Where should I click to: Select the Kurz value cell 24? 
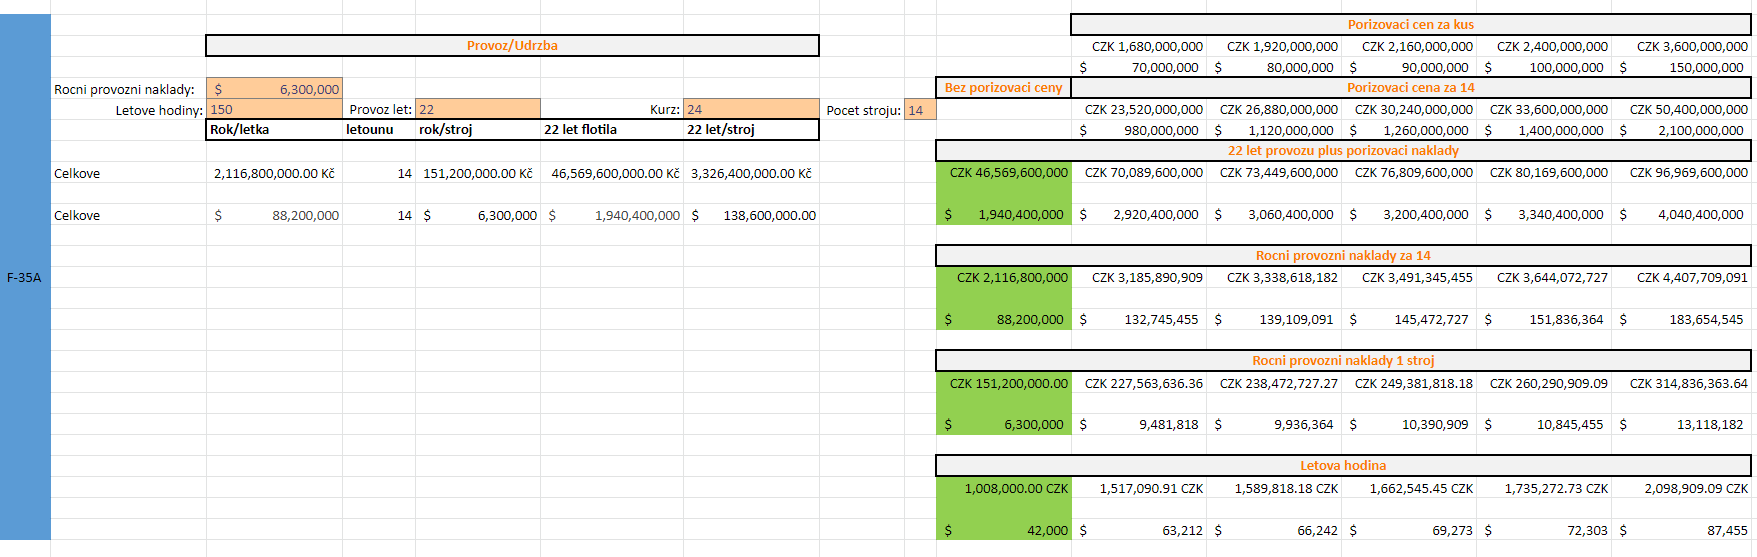(751, 110)
